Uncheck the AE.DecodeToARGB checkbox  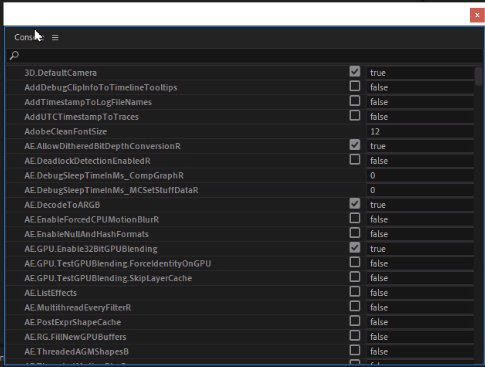[355, 203]
